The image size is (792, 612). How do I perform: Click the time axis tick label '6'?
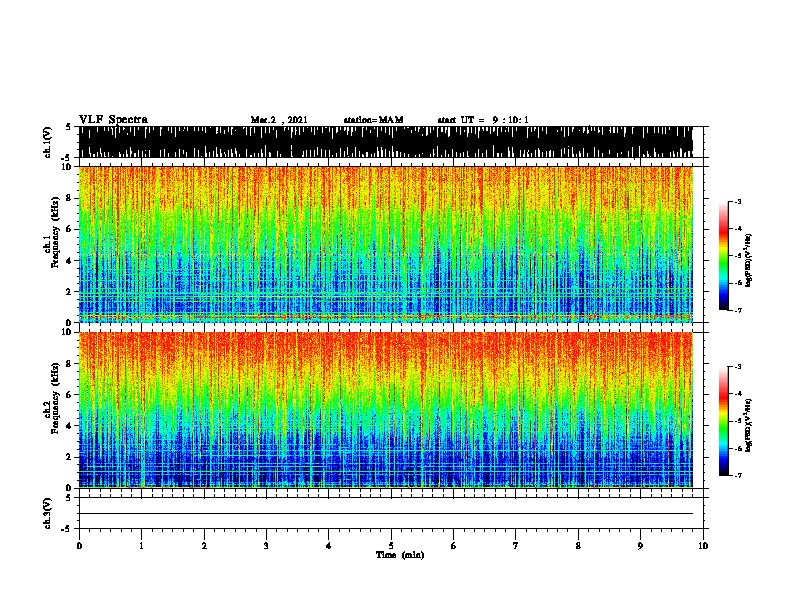tap(454, 546)
